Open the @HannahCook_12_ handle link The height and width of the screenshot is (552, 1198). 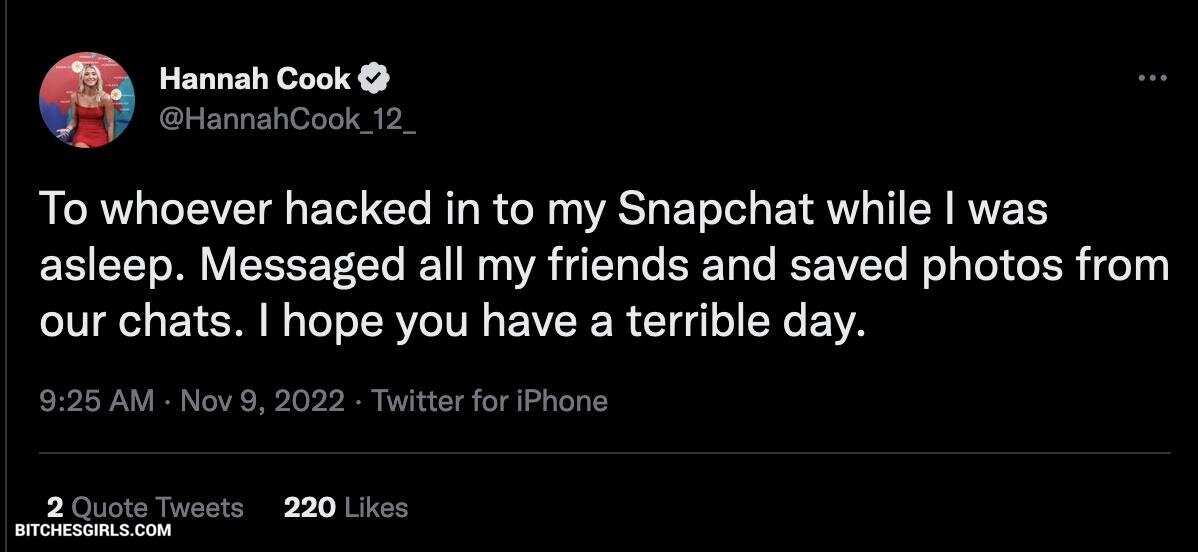coord(287,119)
